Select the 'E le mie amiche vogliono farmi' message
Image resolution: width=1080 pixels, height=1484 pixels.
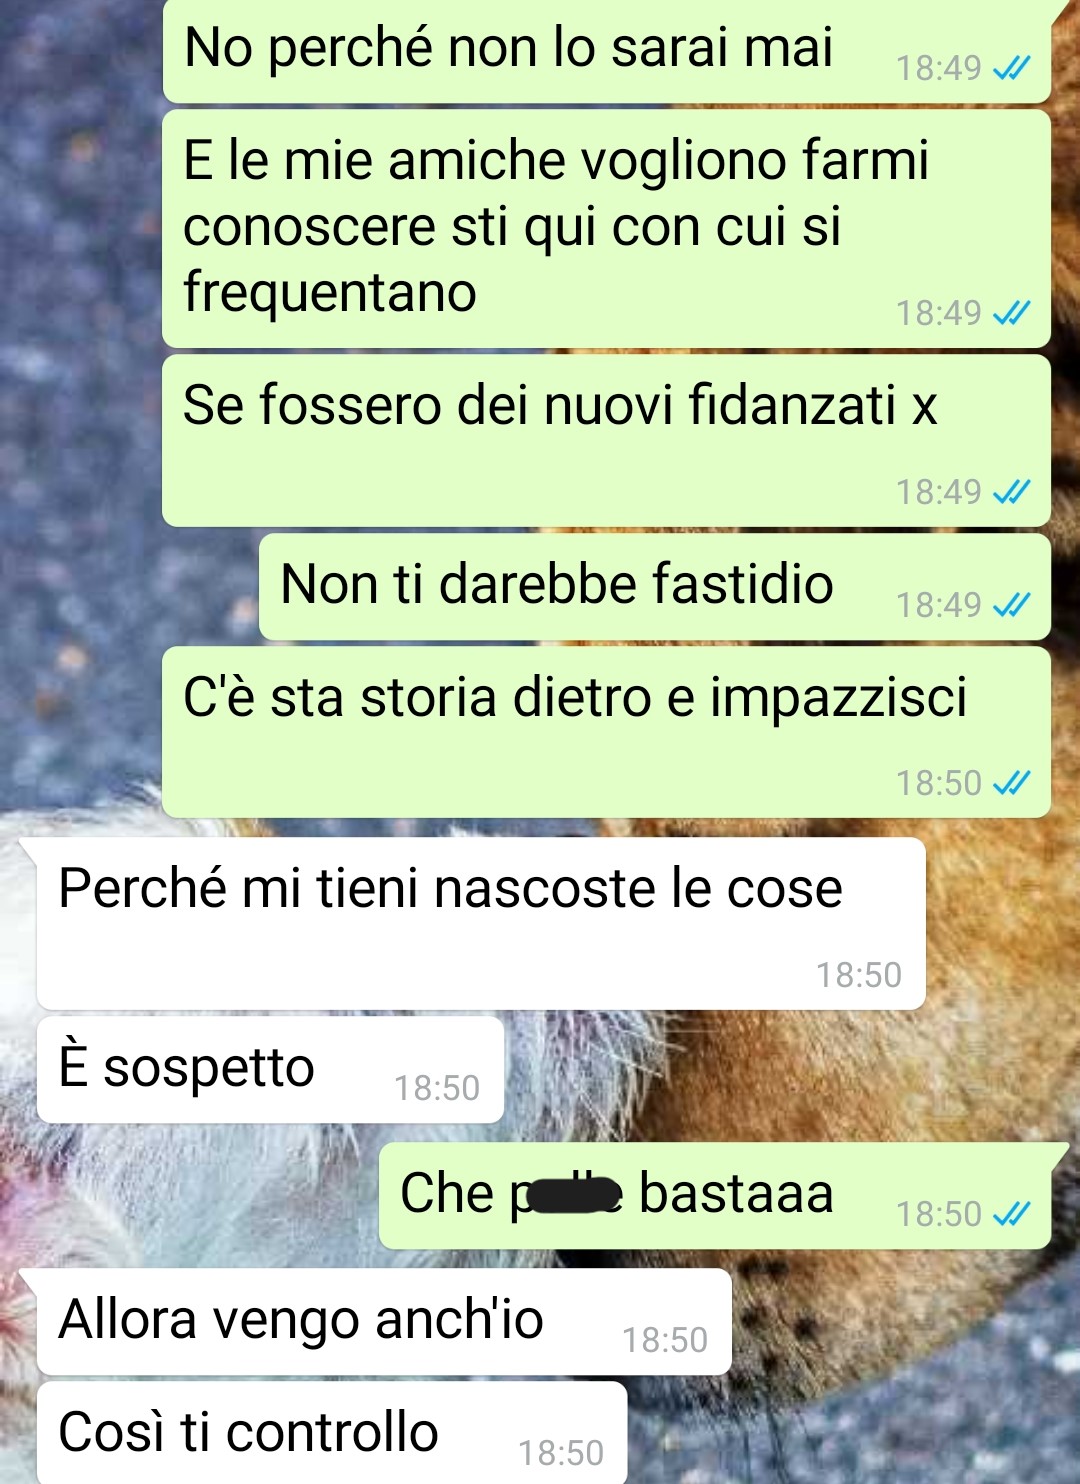point(607,229)
